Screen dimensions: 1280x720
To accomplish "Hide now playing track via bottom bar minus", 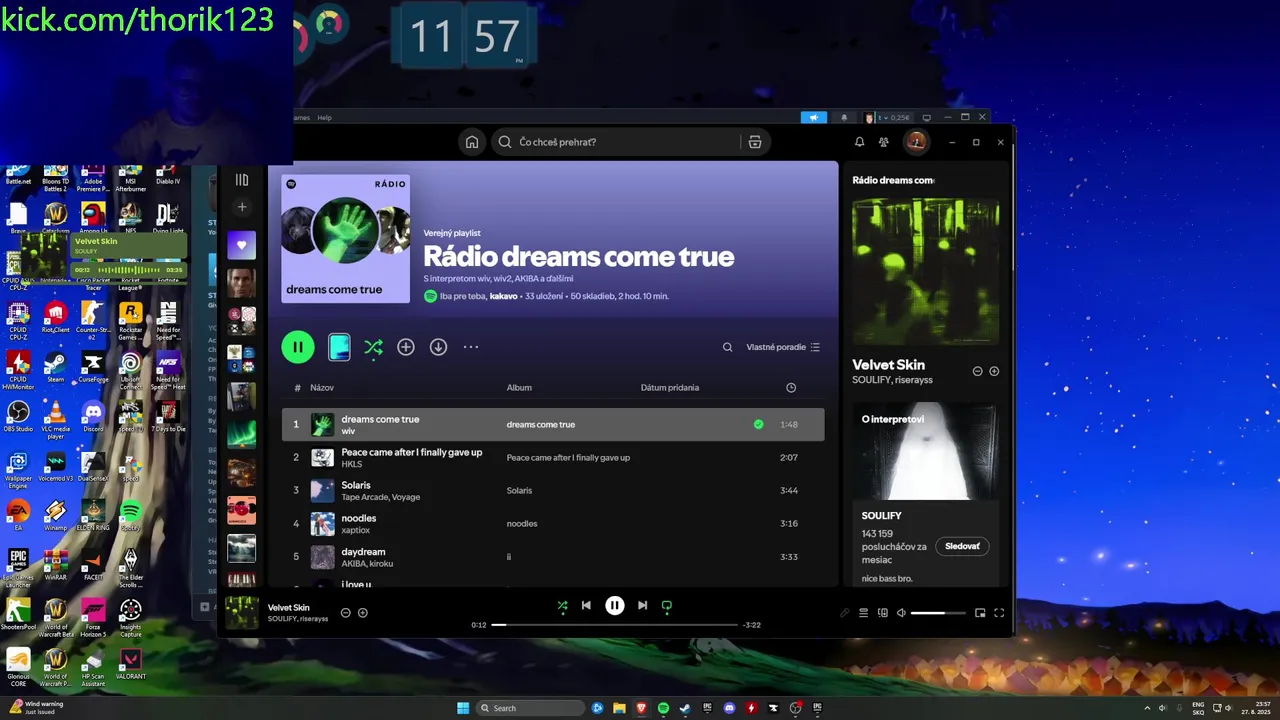I will coord(346,613).
